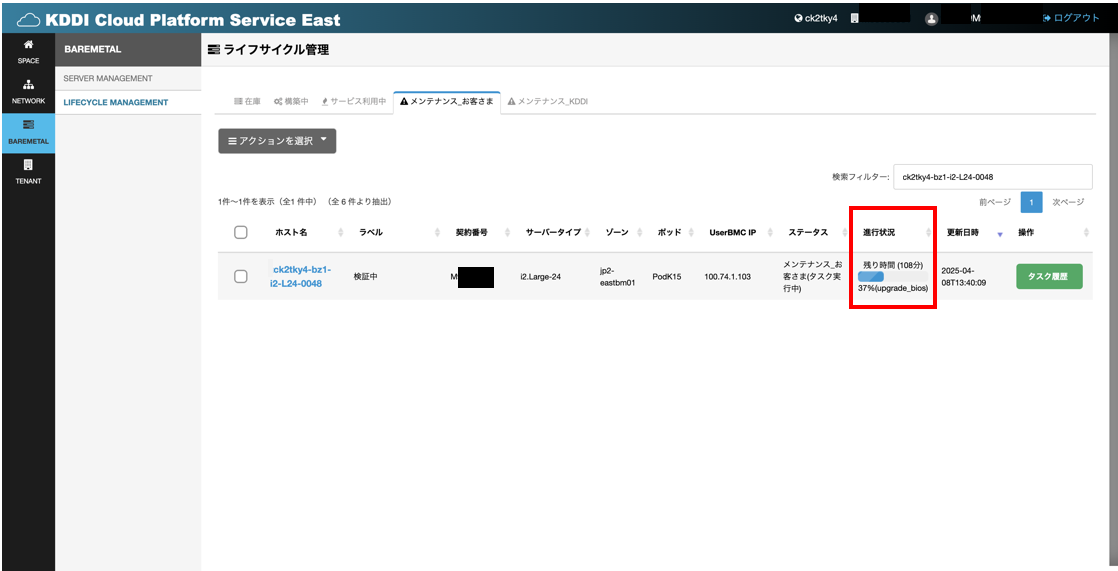The image size is (1118, 571).
Task: Click the ck2tky4 tenant name in header
Action: tap(821, 19)
